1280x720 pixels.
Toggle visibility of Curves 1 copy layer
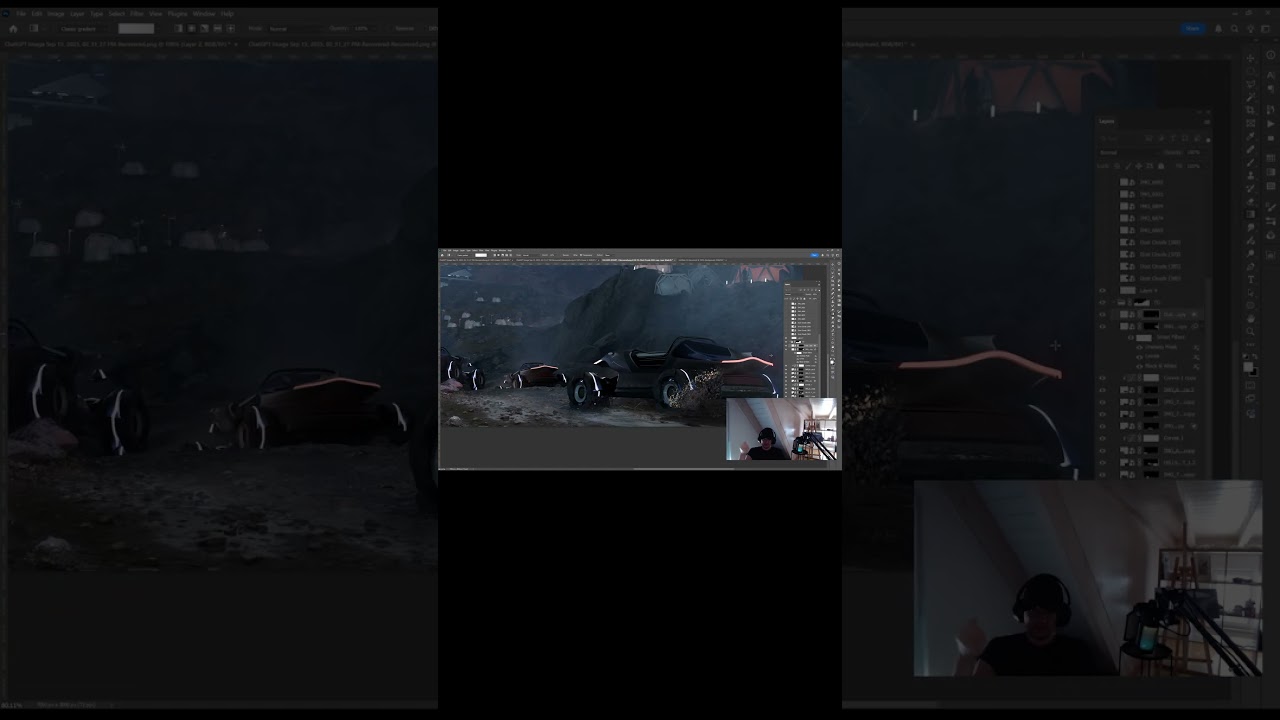click(x=1103, y=377)
